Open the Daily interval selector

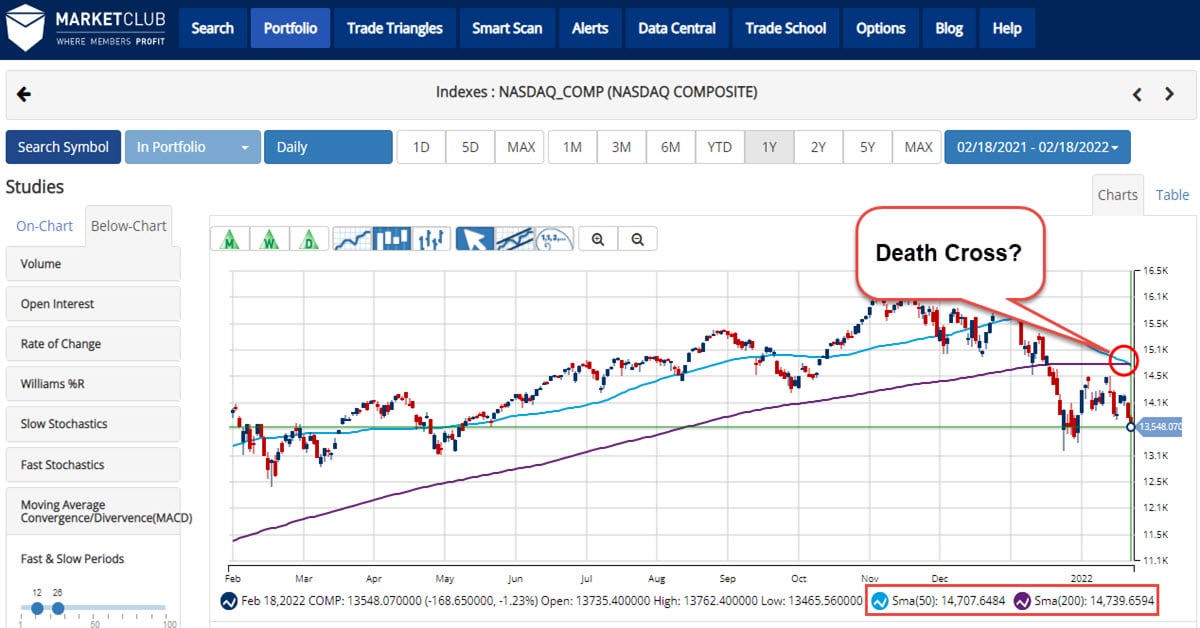(327, 146)
